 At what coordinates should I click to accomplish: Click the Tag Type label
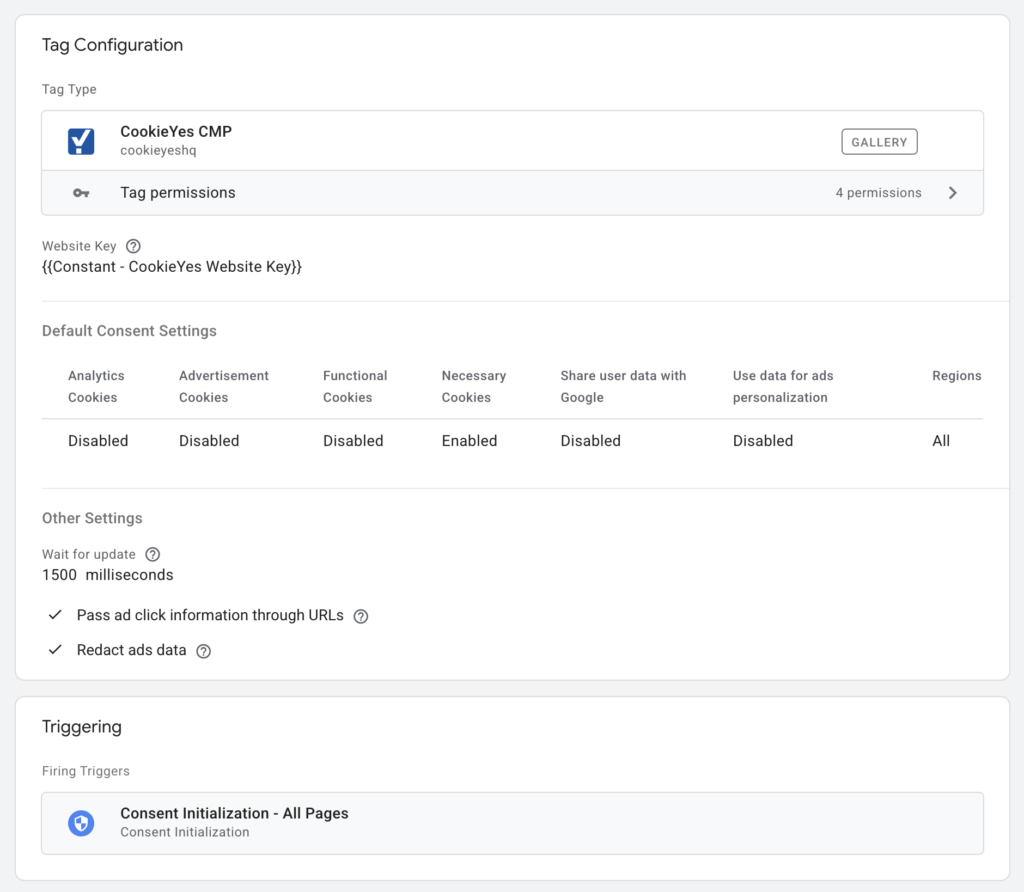coord(69,89)
